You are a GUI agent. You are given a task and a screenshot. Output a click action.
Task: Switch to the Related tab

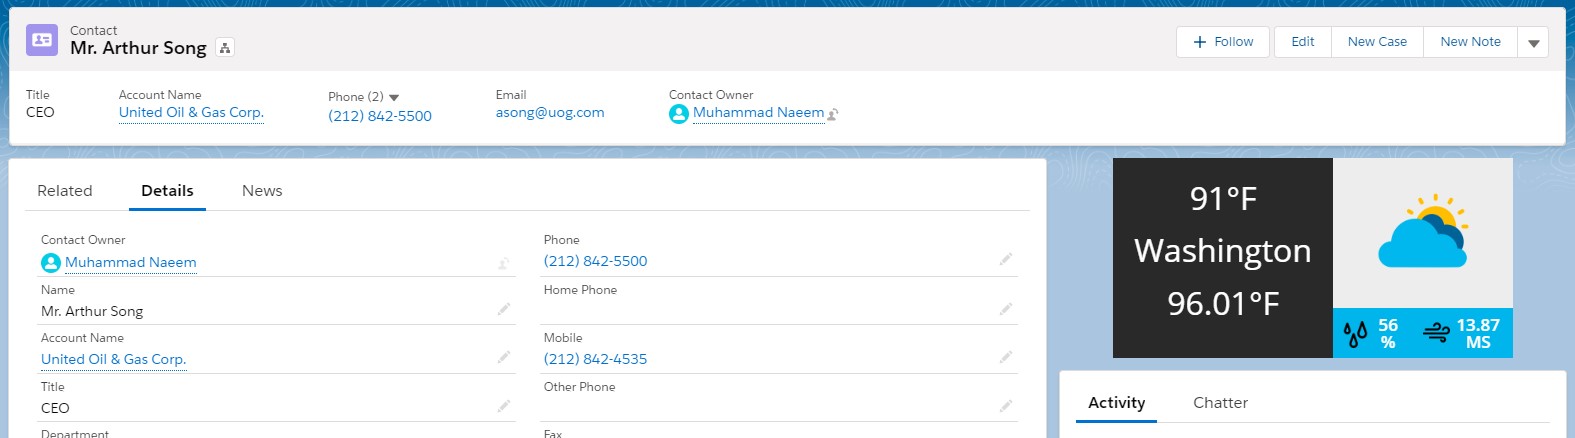65,191
